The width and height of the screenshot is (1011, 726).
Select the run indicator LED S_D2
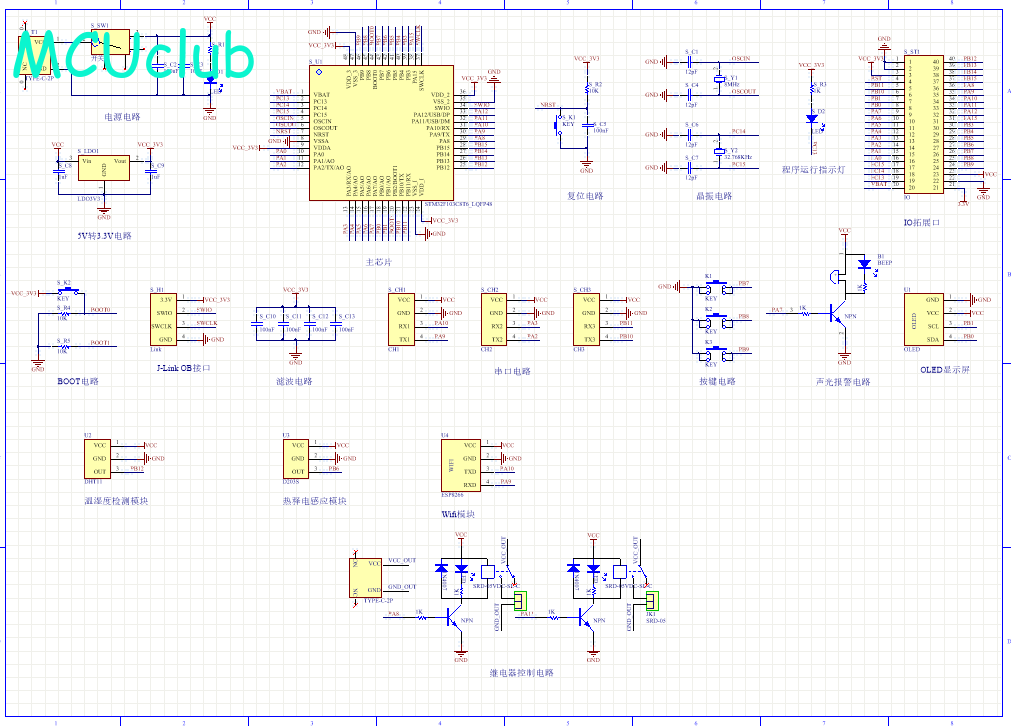pyautogui.click(x=811, y=119)
